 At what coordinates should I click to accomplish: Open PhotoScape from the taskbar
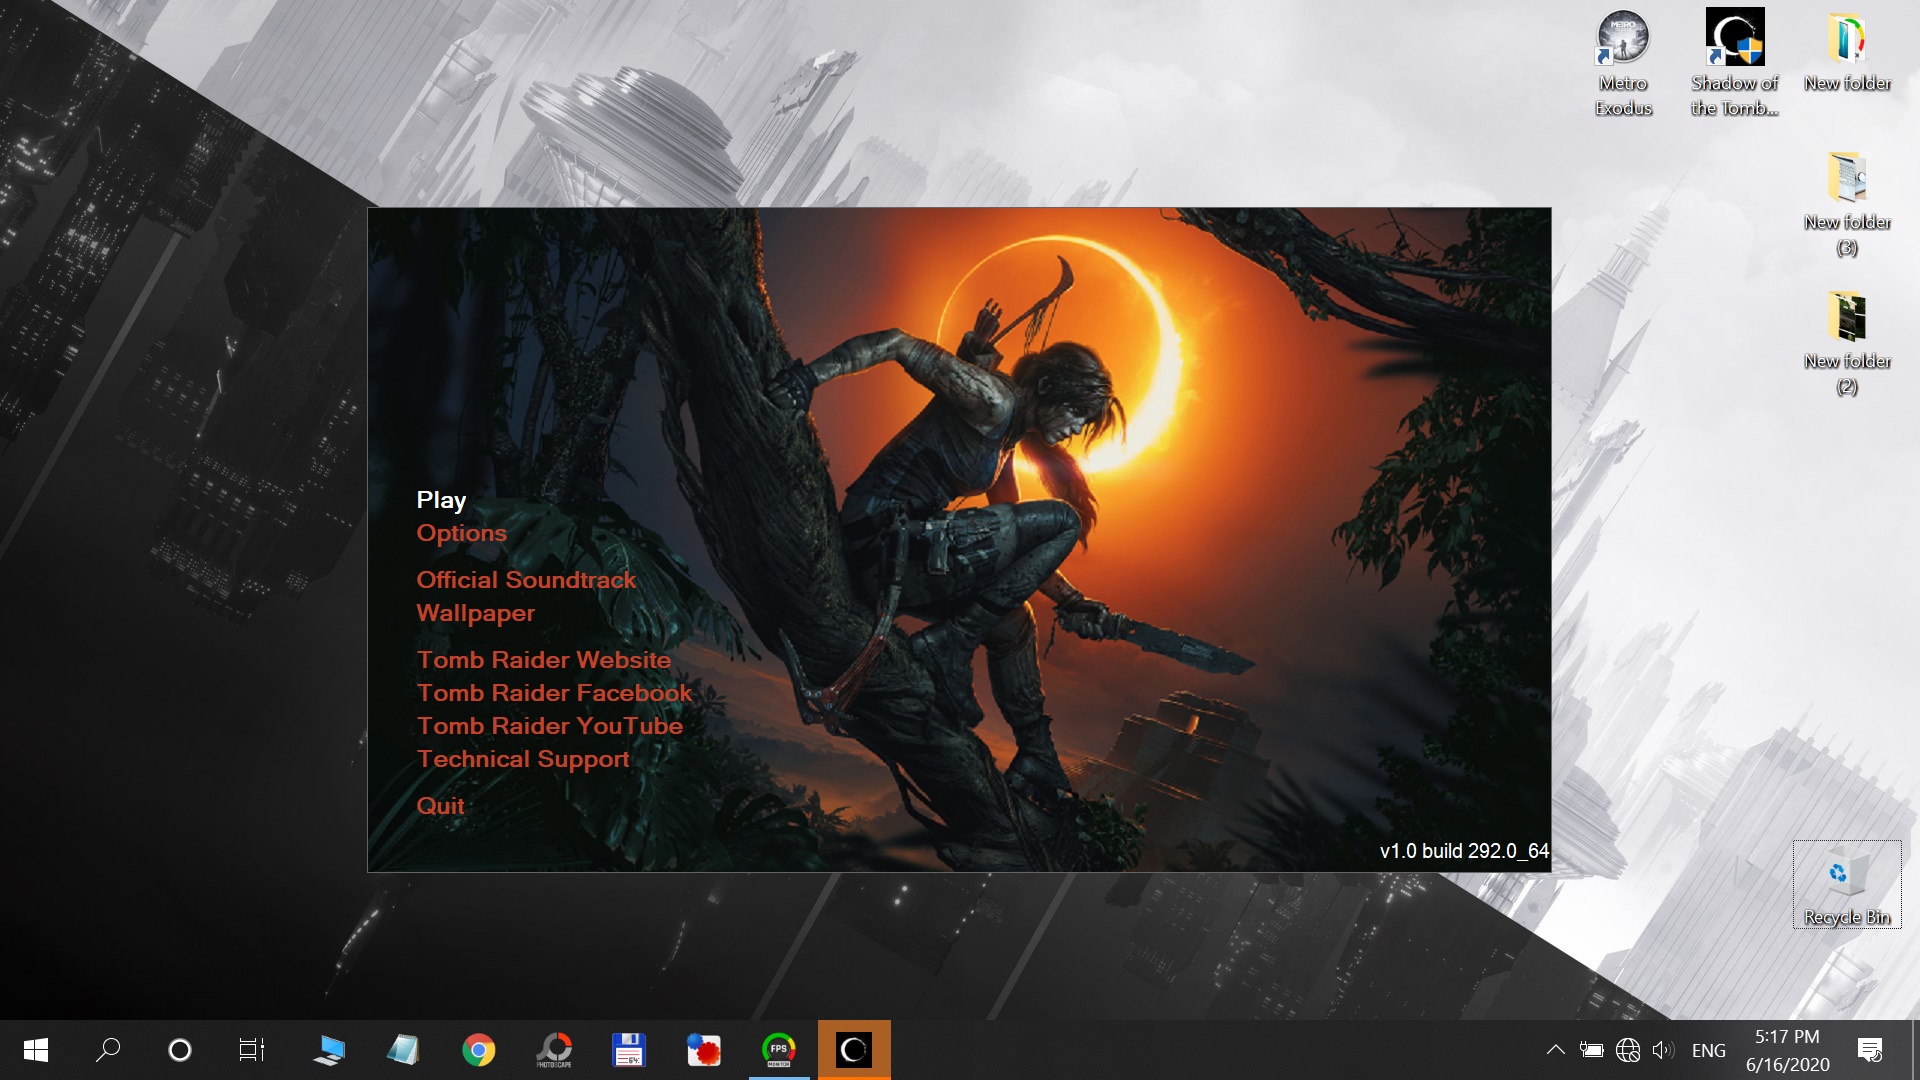(553, 1050)
